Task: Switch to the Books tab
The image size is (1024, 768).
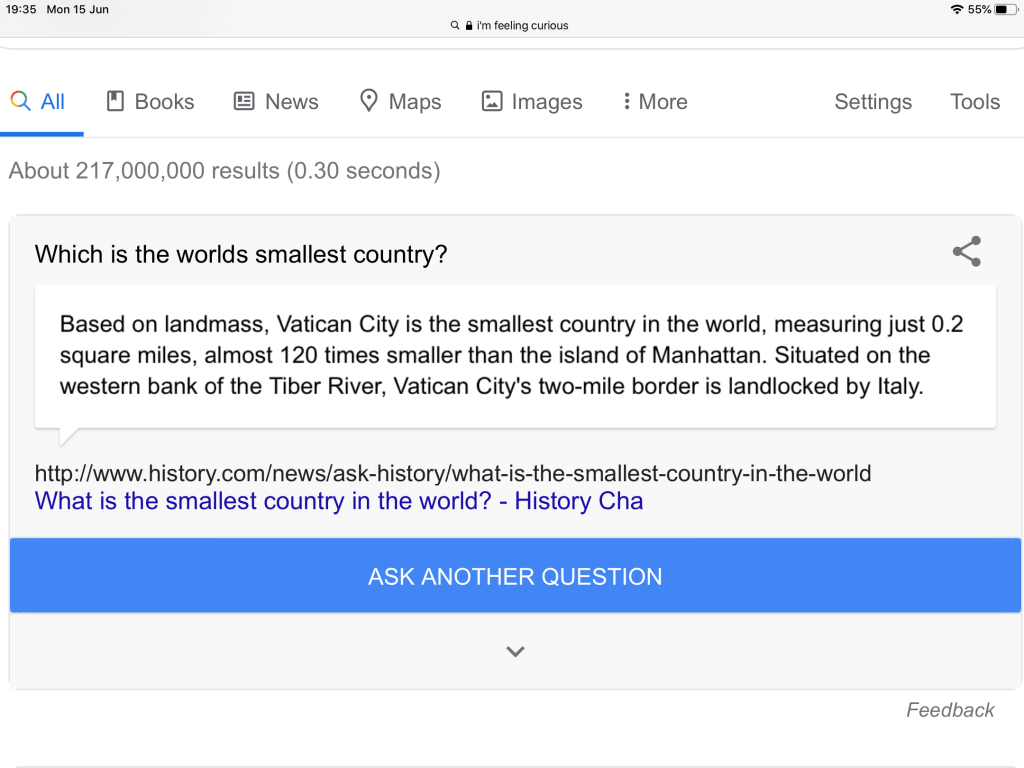Action: [x=150, y=101]
